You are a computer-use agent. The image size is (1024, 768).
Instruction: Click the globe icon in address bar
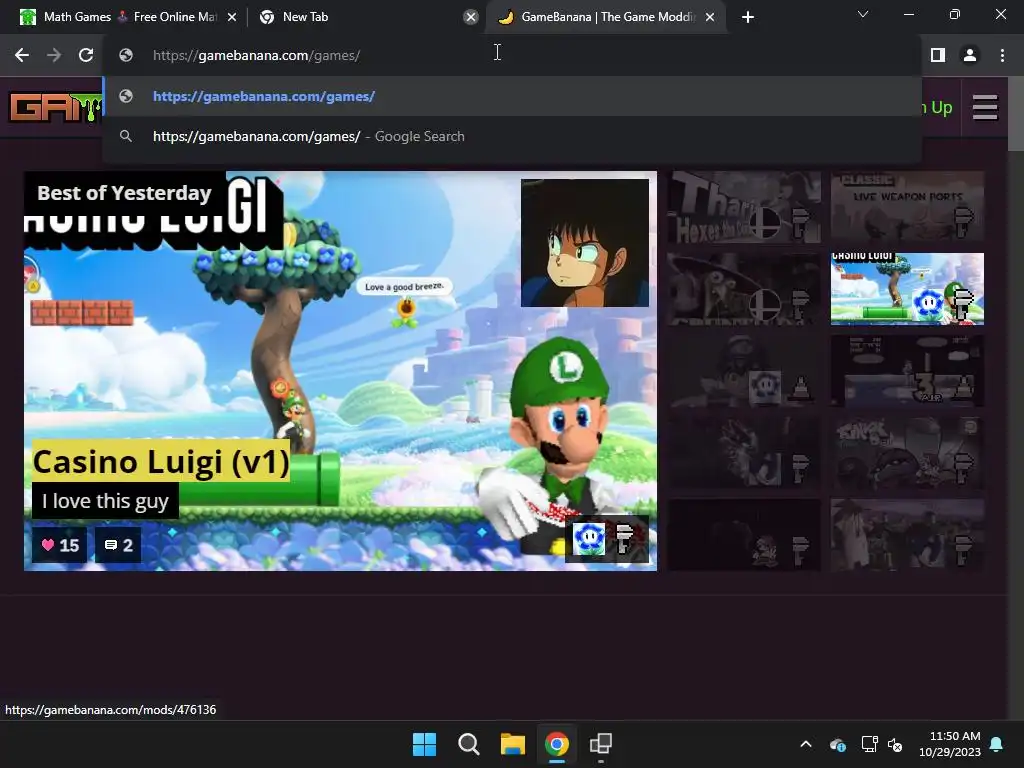click(126, 56)
